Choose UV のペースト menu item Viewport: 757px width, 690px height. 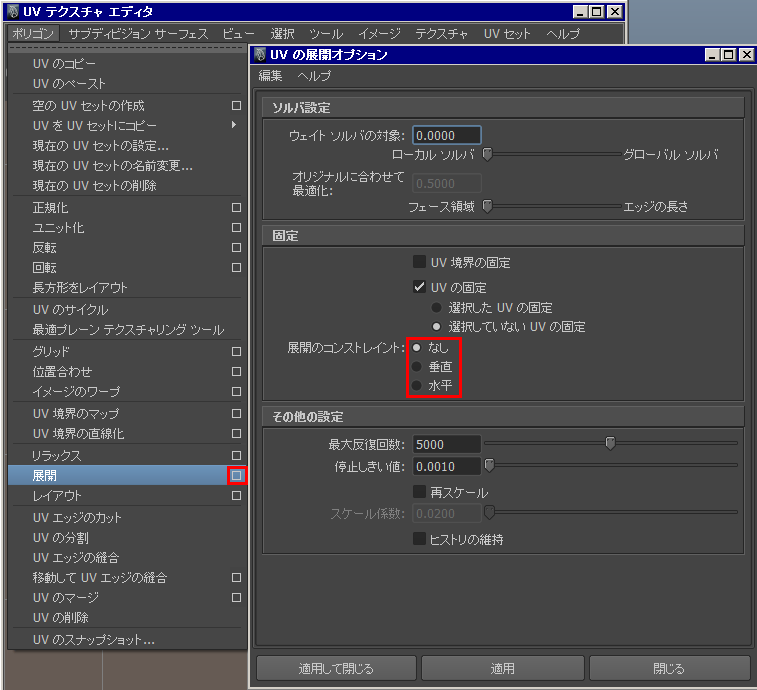126,84
